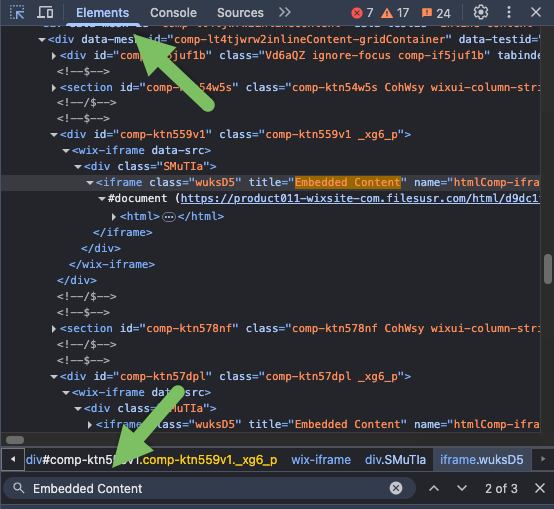This screenshot has height=509, width=554.
Task: Click the 2 of 3 result counter
Action: click(501, 489)
